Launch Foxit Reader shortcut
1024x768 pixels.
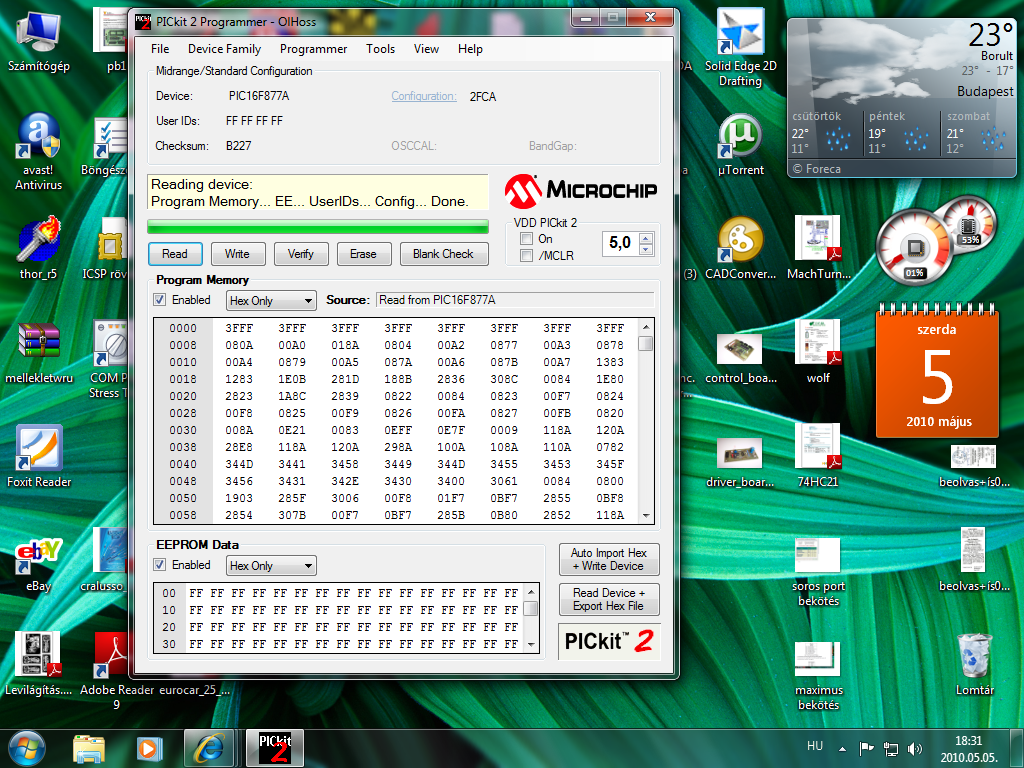39,456
